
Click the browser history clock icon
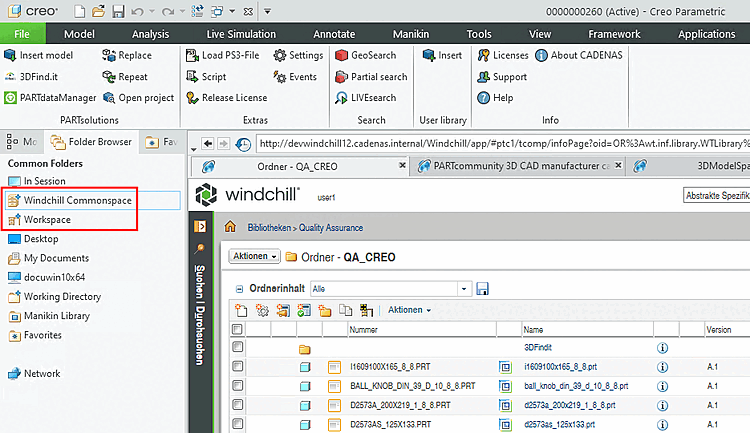(x=243, y=144)
